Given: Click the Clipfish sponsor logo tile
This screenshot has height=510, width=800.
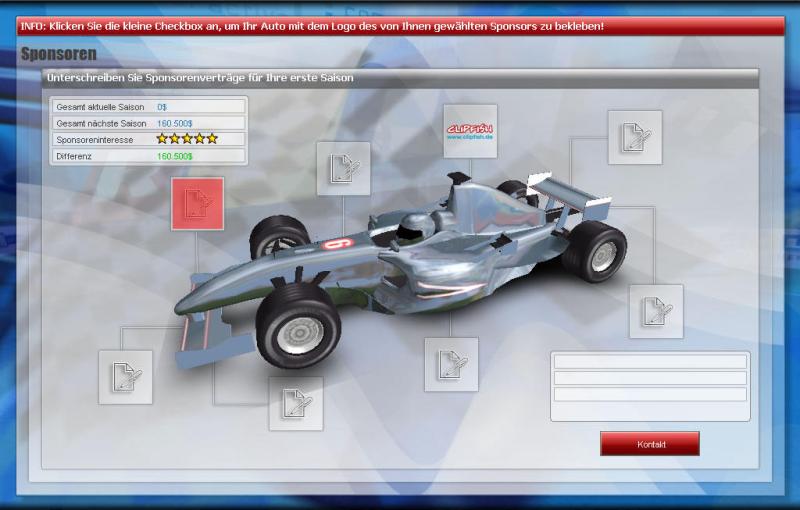Looking at the screenshot, I should click(470, 131).
